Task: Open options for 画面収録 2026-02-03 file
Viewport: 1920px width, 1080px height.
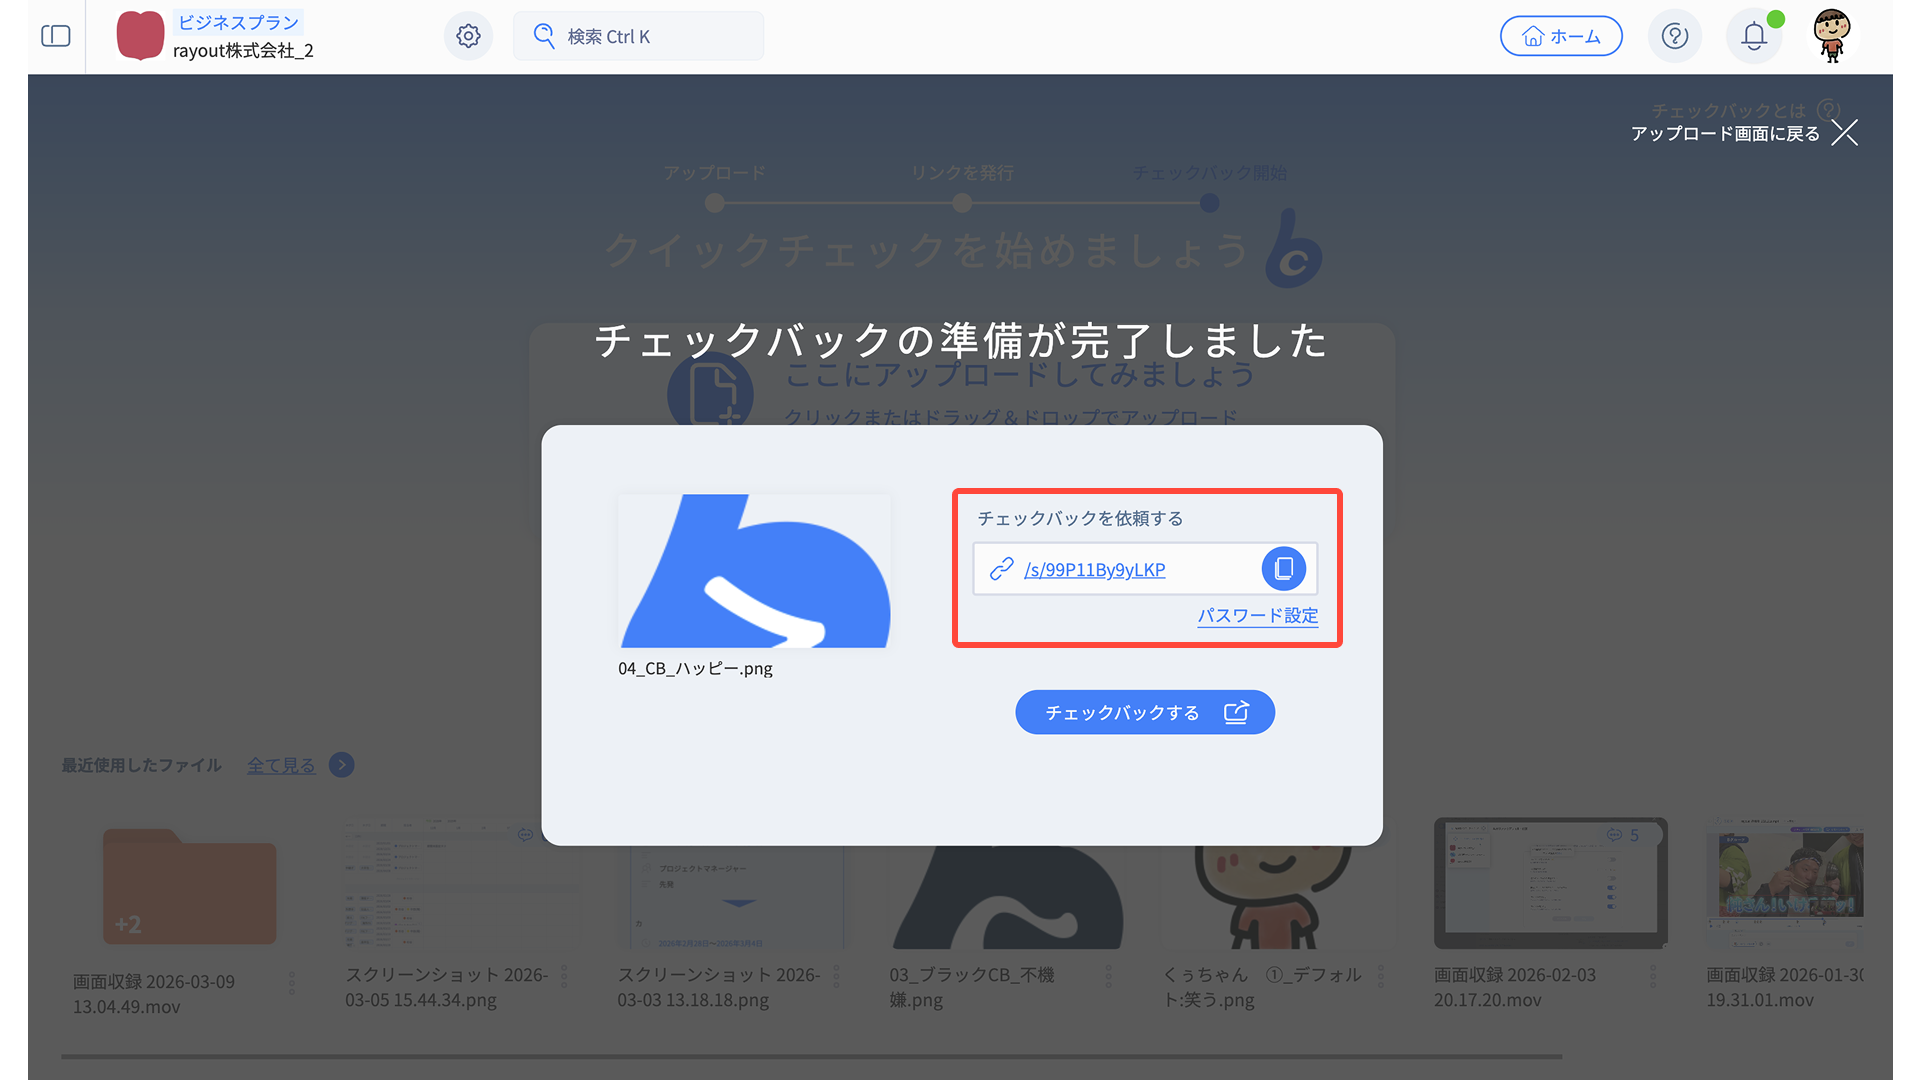Action: [x=1653, y=976]
